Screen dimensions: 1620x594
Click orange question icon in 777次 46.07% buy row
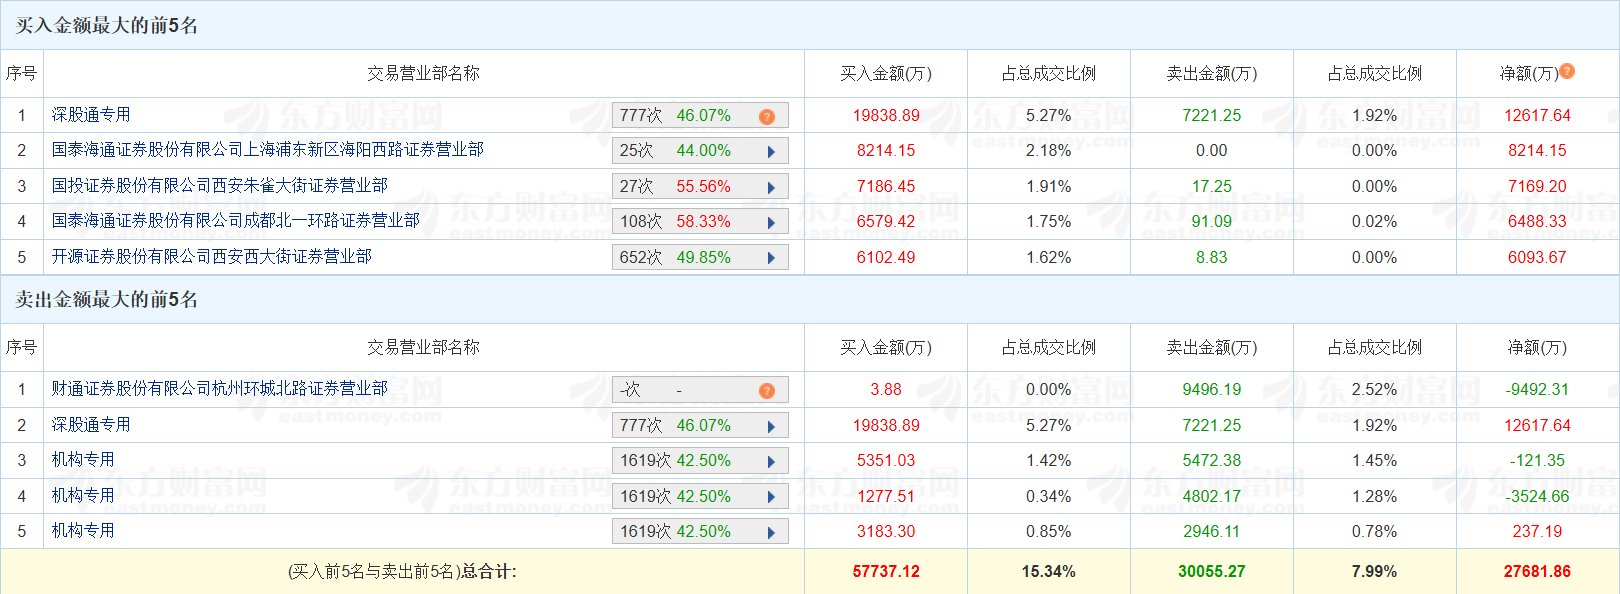coord(766,116)
